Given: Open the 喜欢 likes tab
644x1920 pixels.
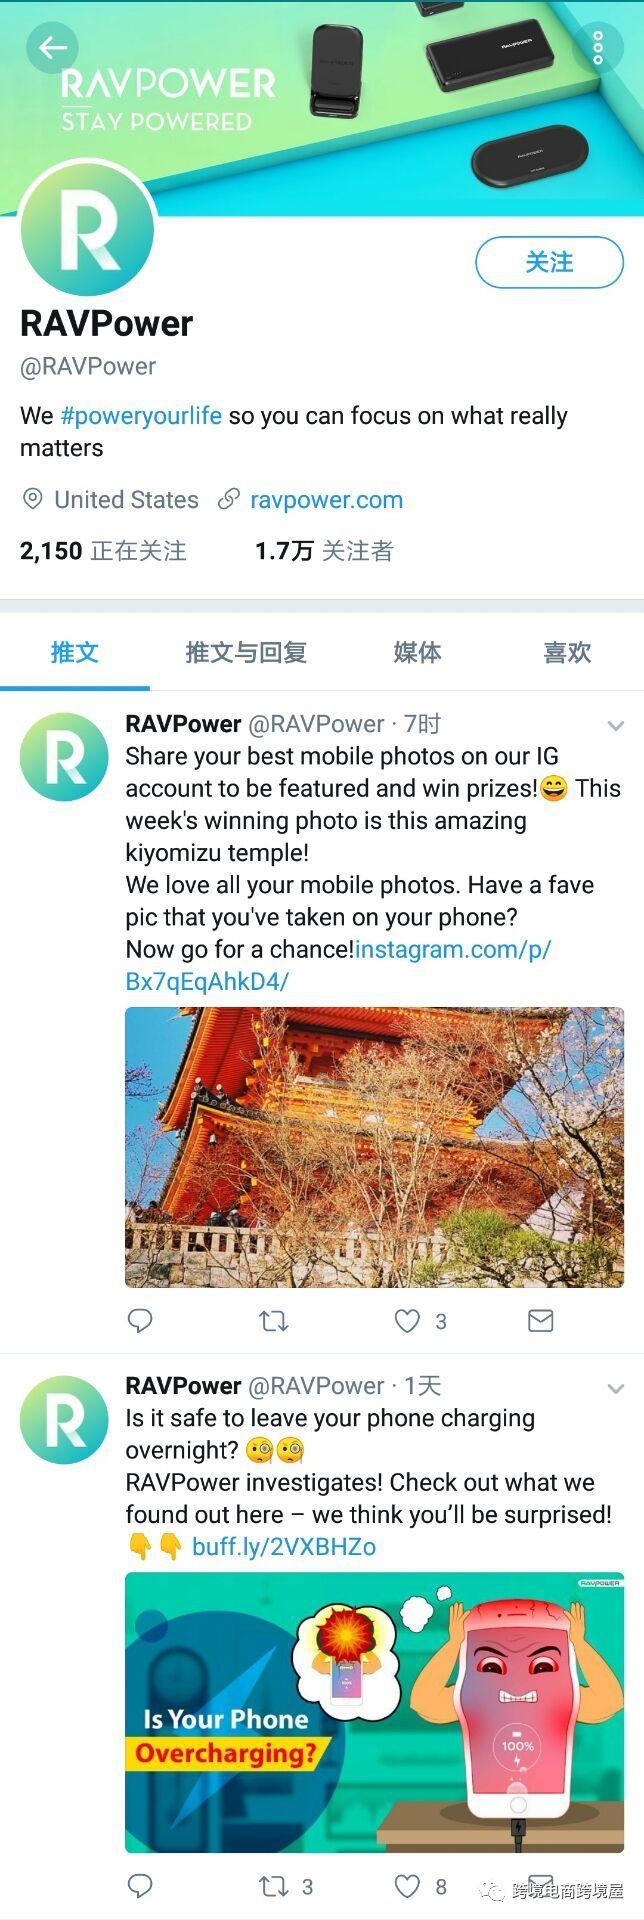Looking at the screenshot, I should click(x=567, y=653).
